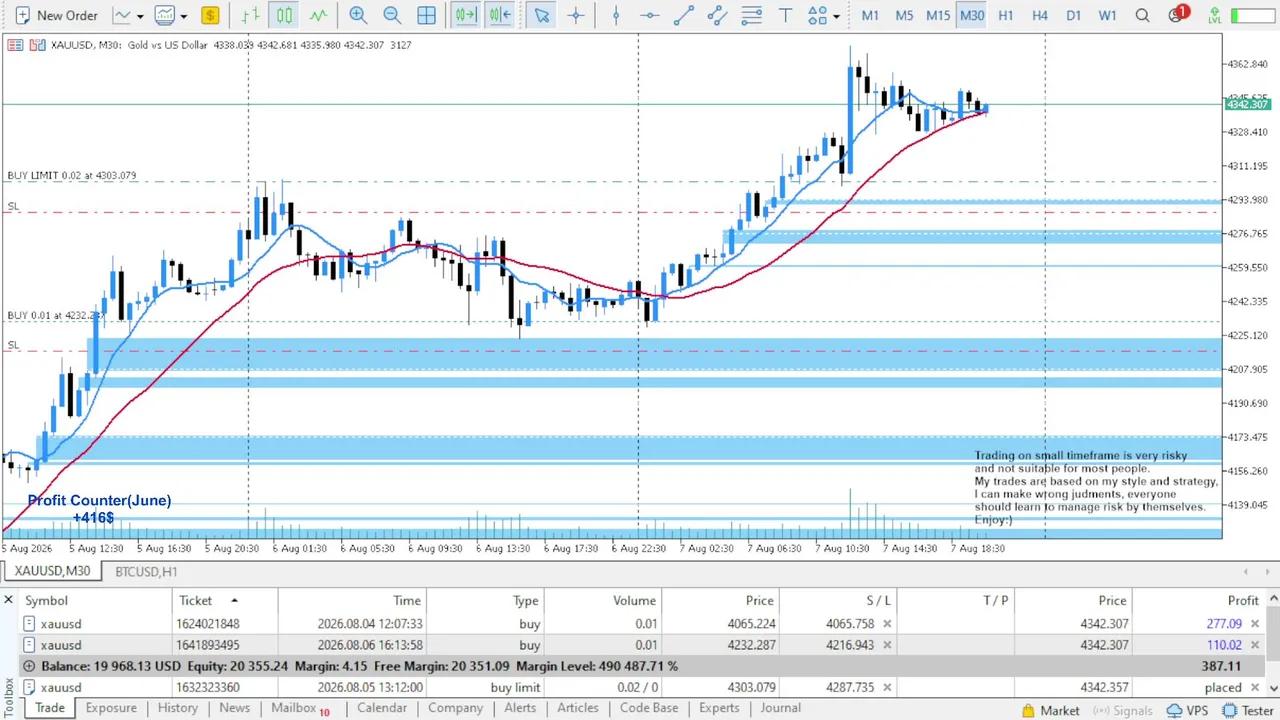1280x720 pixels.
Task: Switch chart to candlestick style
Action: (x=285, y=15)
